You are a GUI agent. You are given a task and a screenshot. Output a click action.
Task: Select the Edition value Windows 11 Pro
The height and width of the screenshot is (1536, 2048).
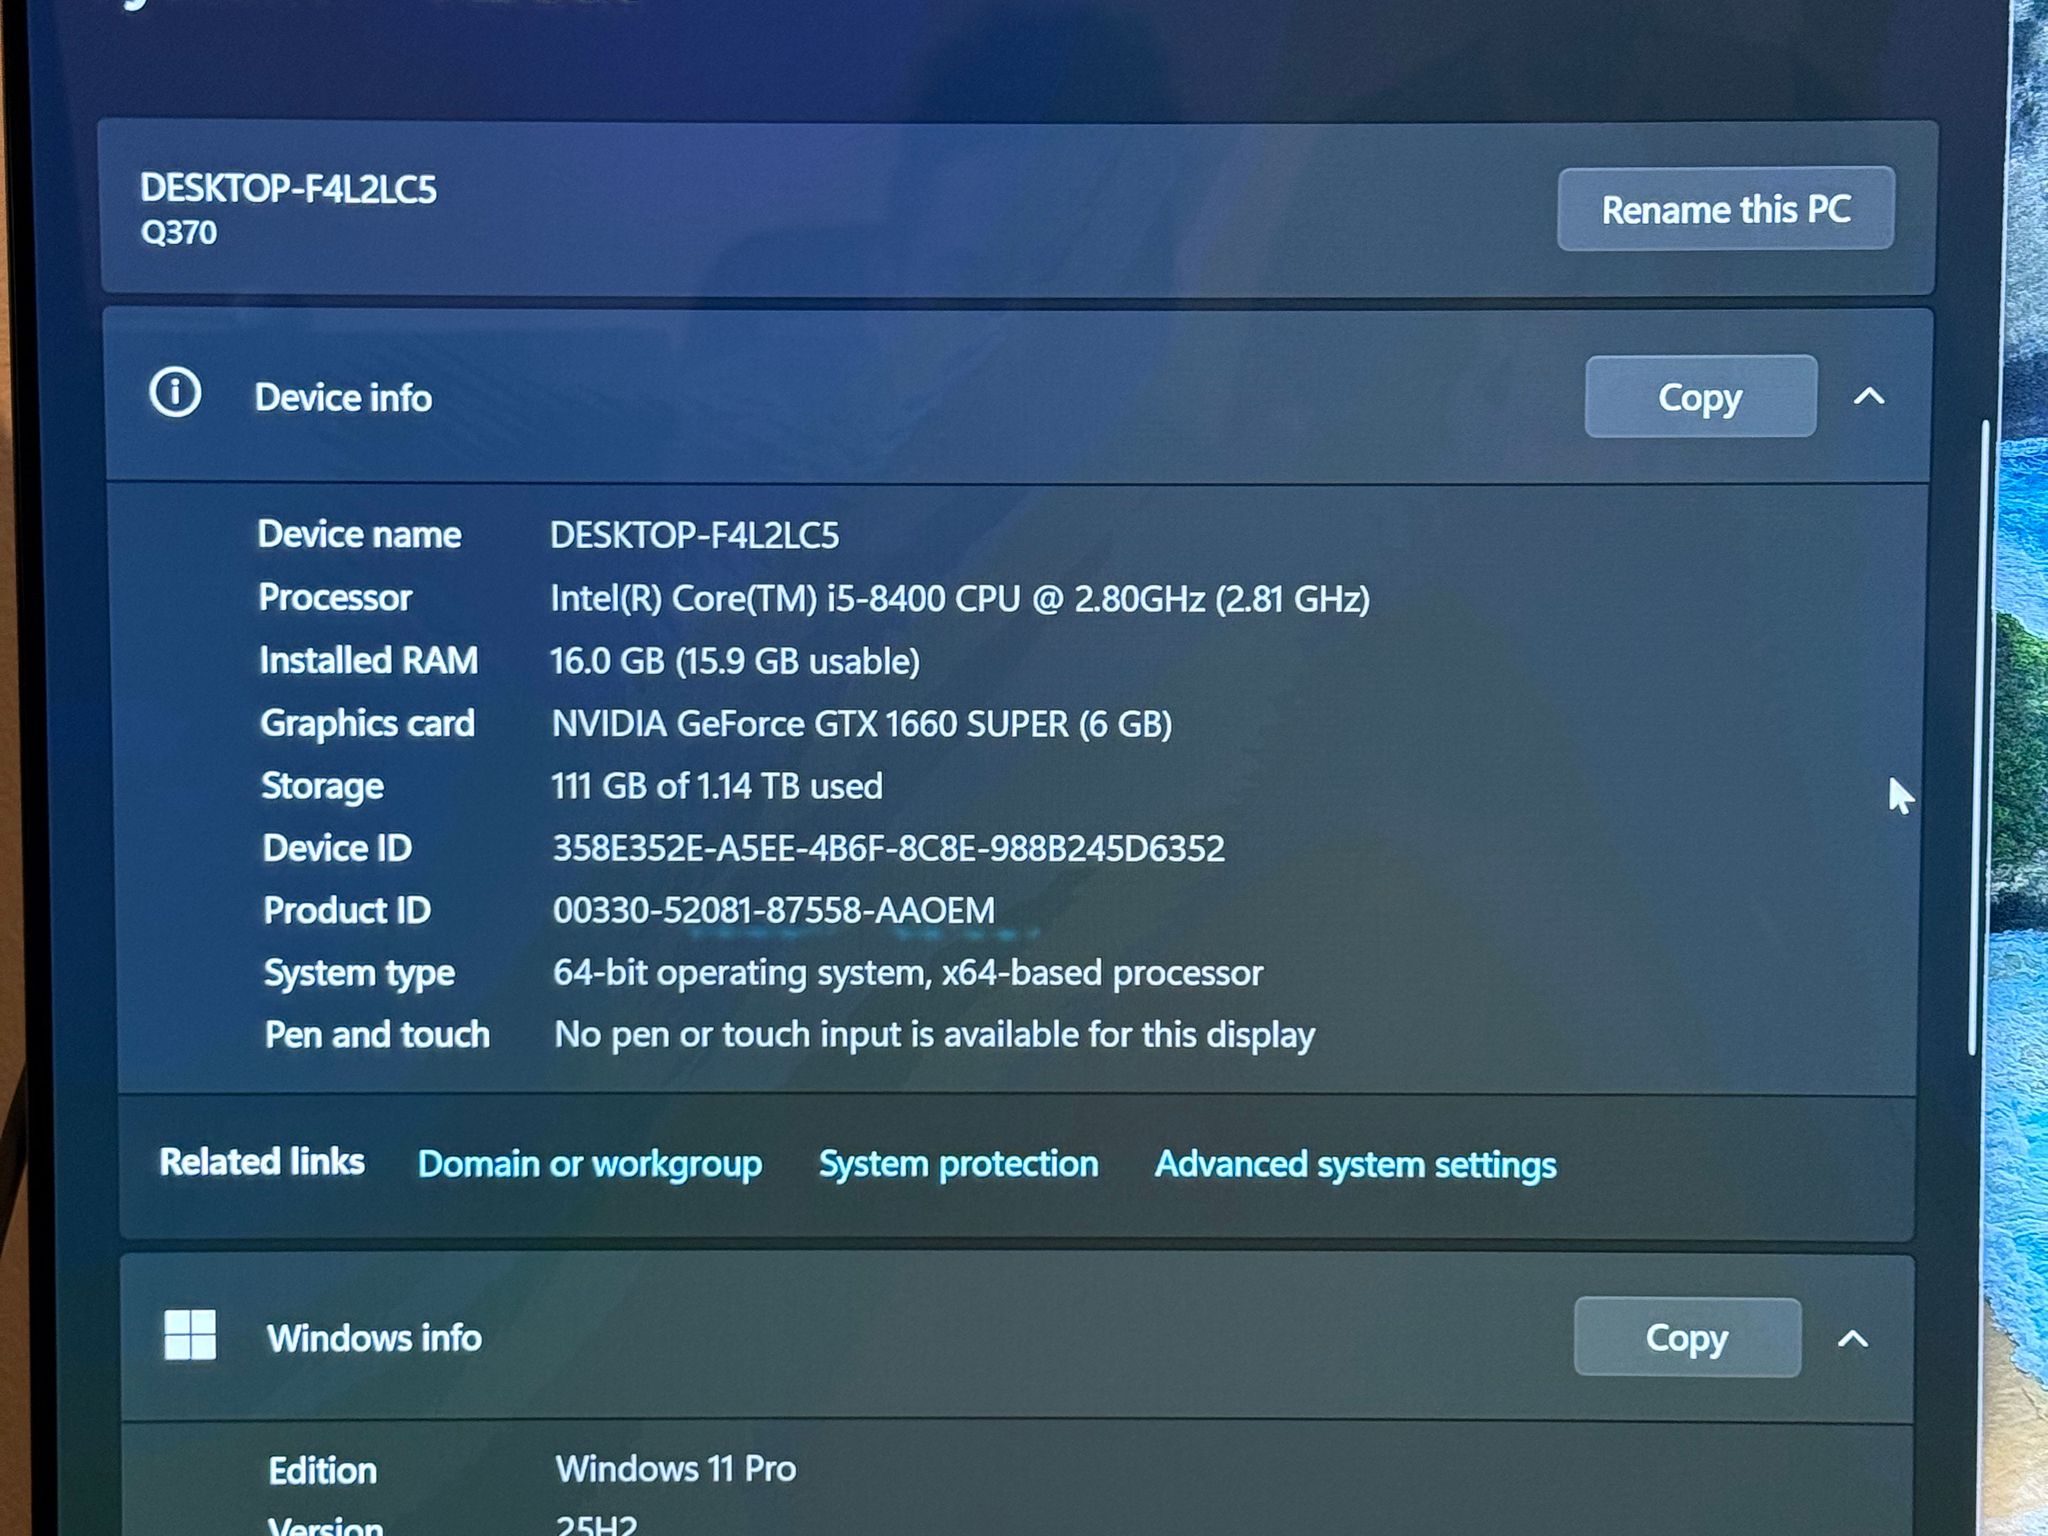[x=676, y=1469]
